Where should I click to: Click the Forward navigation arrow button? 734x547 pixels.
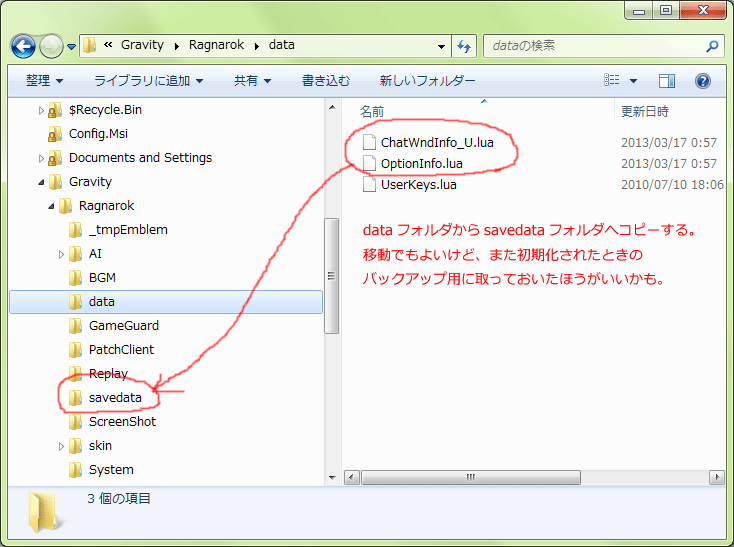click(x=51, y=46)
